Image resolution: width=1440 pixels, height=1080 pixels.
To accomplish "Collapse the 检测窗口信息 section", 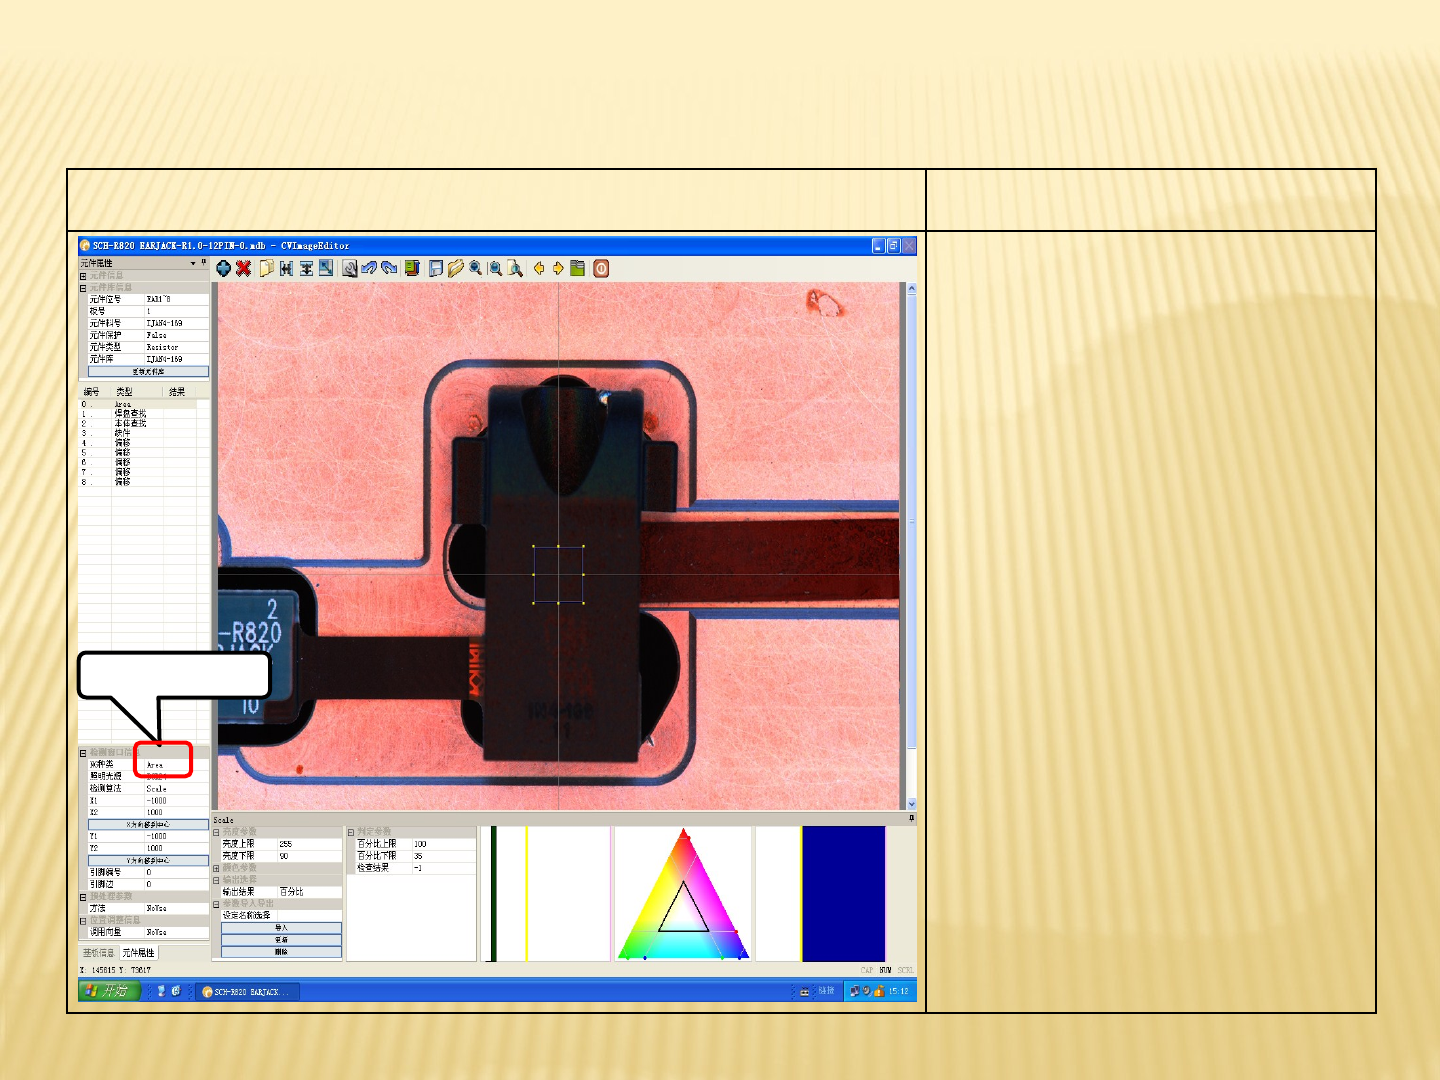I will coord(83,753).
